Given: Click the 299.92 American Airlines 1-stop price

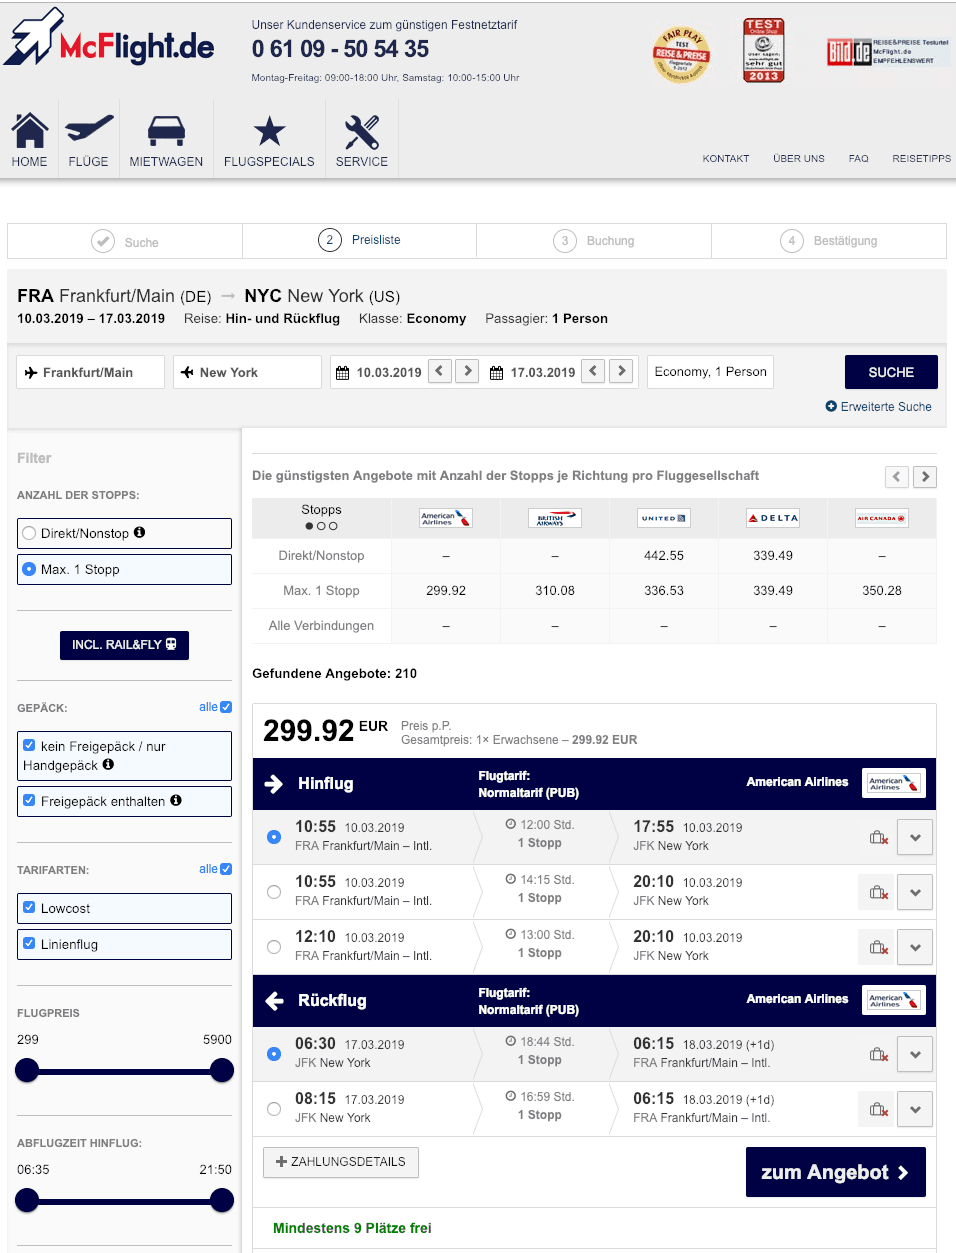Looking at the screenshot, I should point(446,591).
